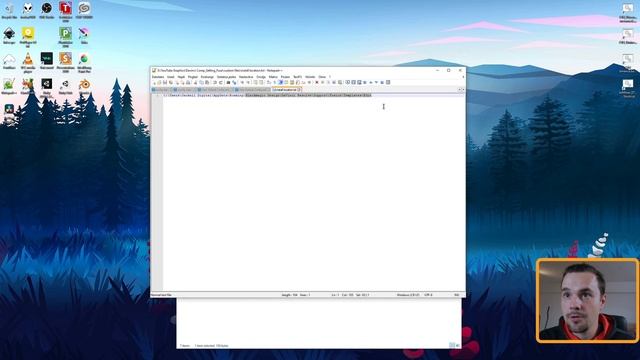
Task: Open the Pogled menu
Action: click(193, 77)
